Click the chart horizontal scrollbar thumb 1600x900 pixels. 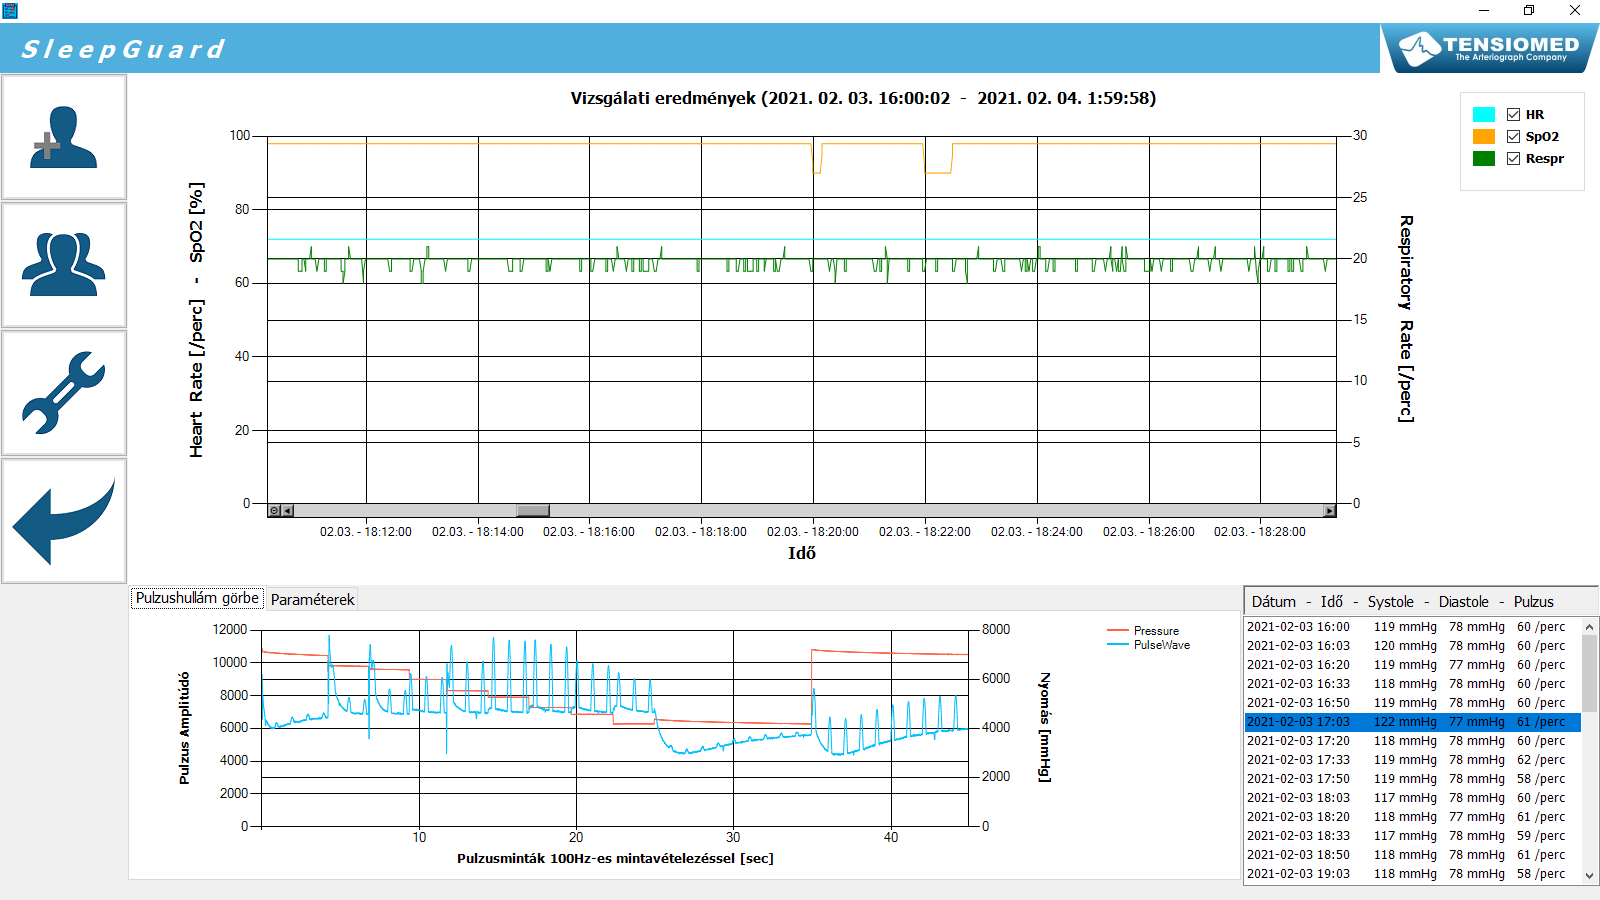[x=532, y=511]
